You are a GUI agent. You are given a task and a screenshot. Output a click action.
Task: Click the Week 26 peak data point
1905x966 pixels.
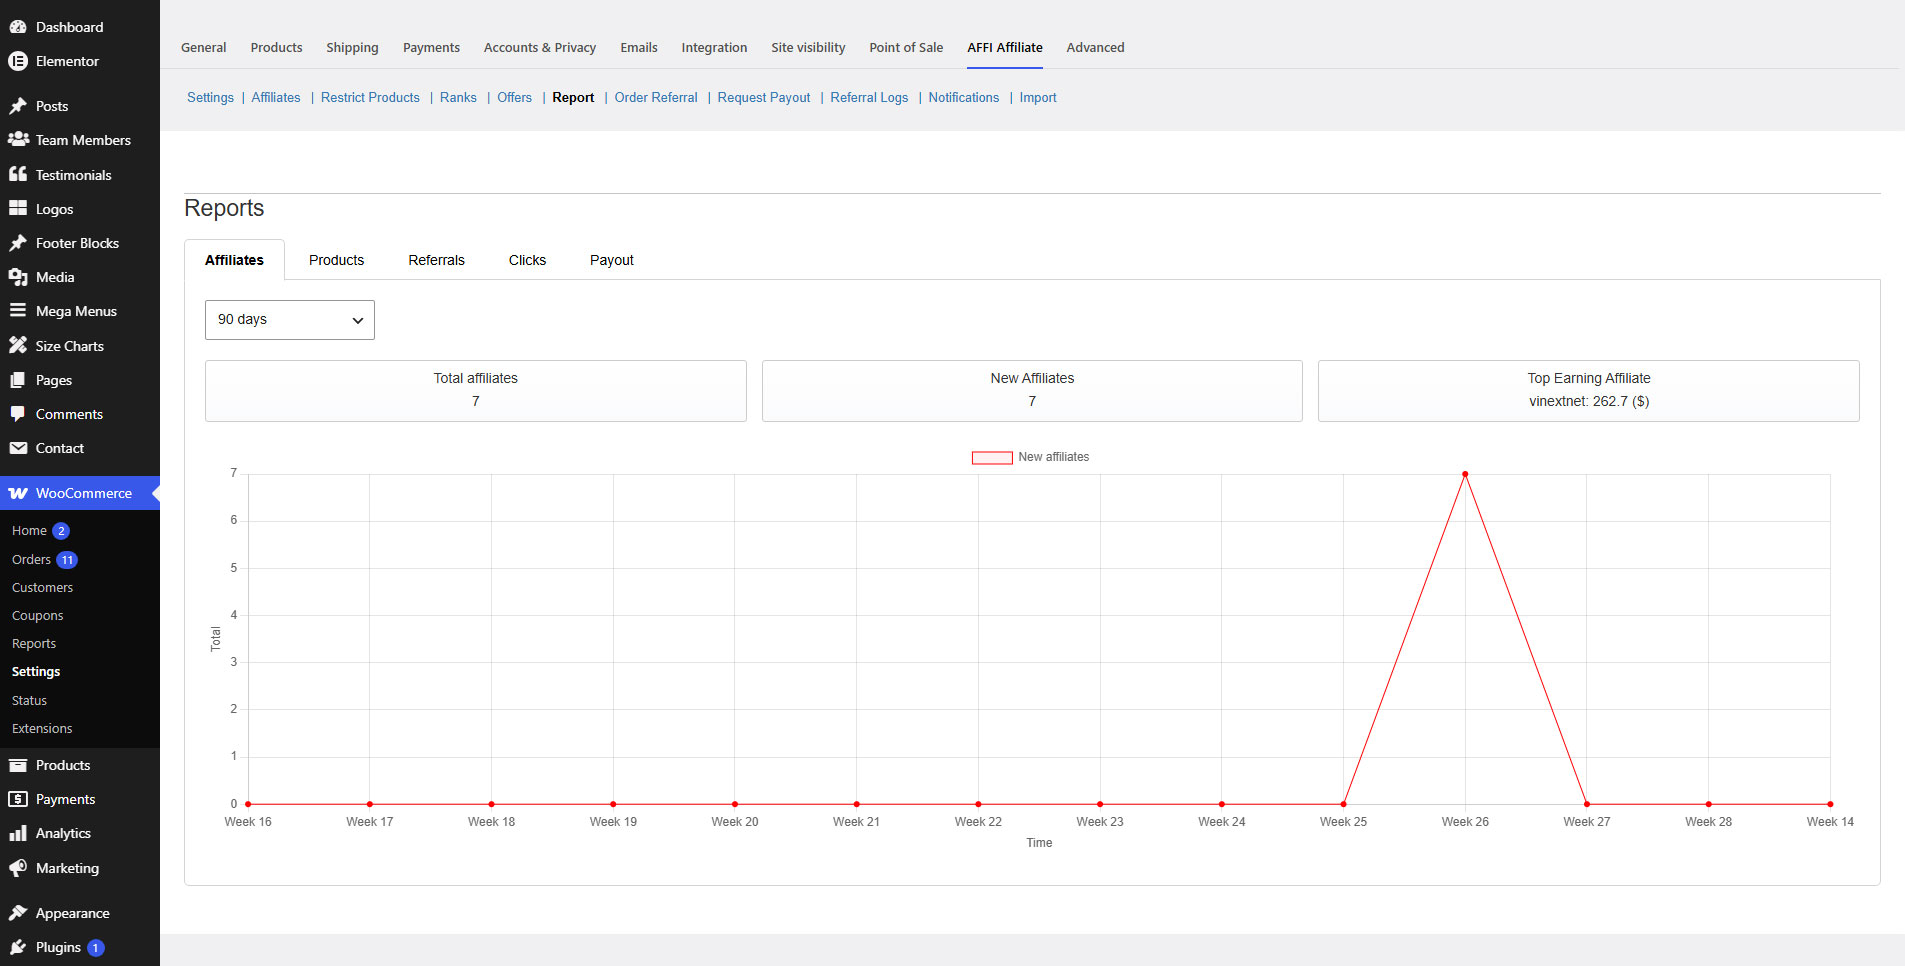tap(1465, 474)
